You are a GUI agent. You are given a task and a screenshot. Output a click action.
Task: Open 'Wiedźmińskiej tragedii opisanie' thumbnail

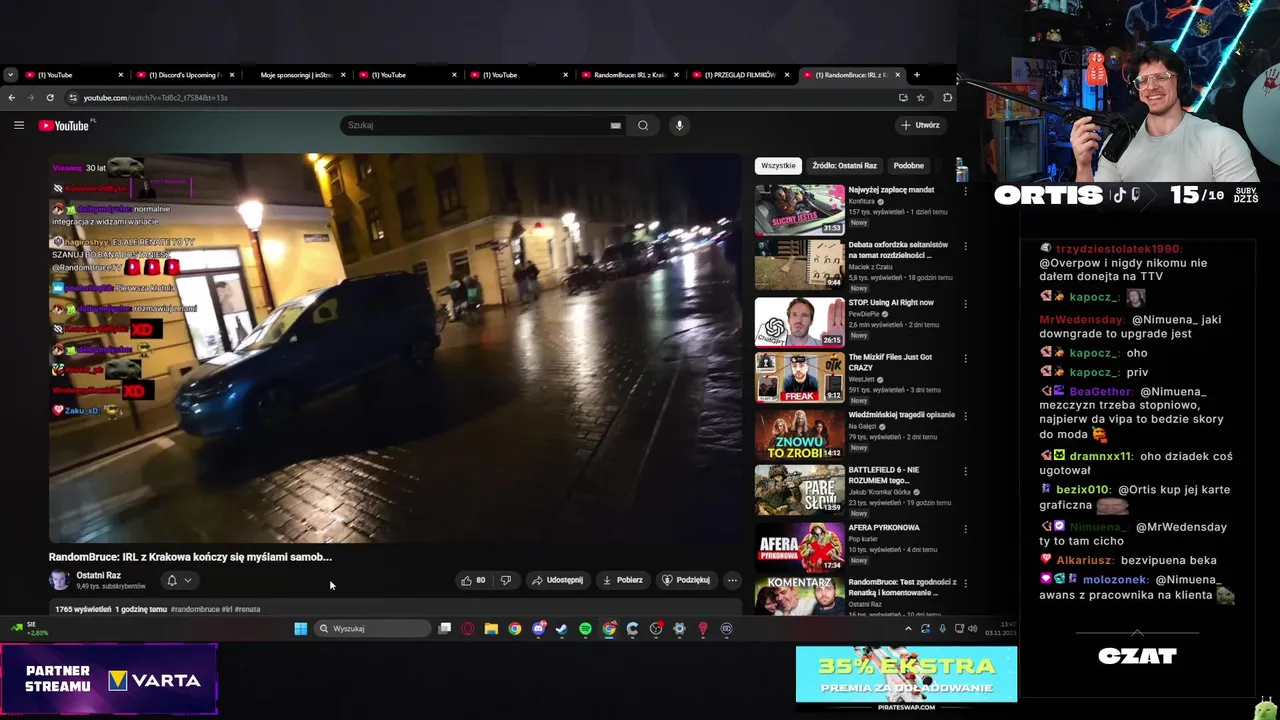point(799,434)
